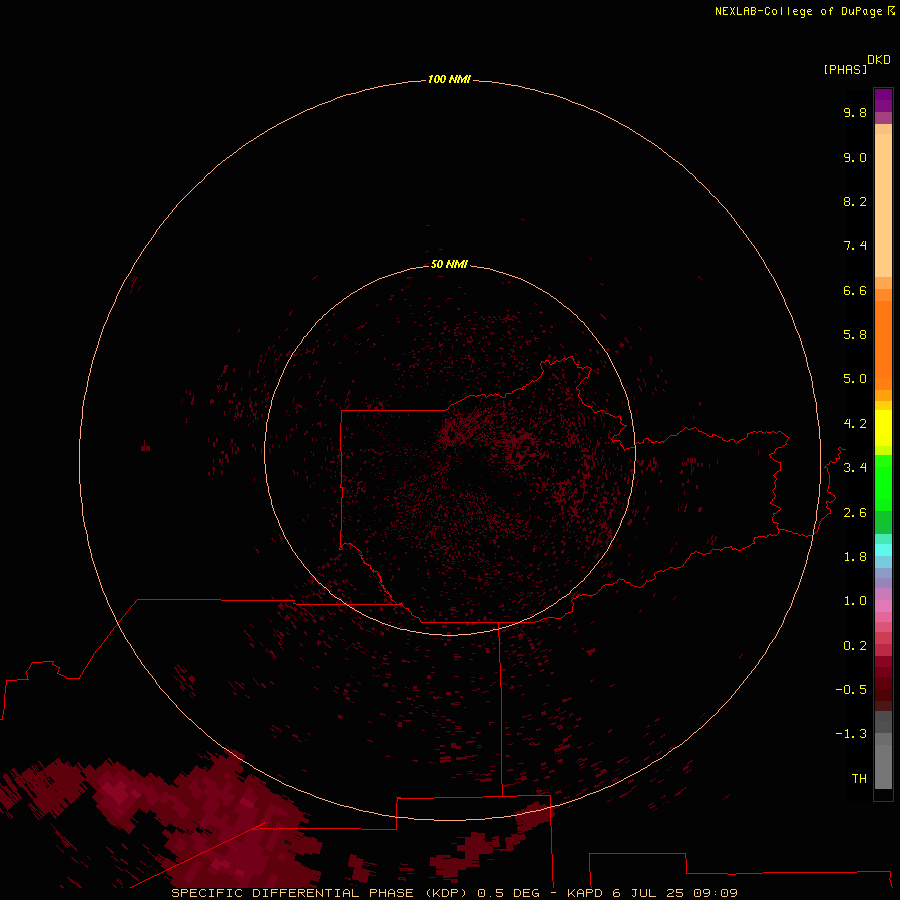Click the TH threshold label
The width and height of the screenshot is (900, 900).
(x=859, y=779)
